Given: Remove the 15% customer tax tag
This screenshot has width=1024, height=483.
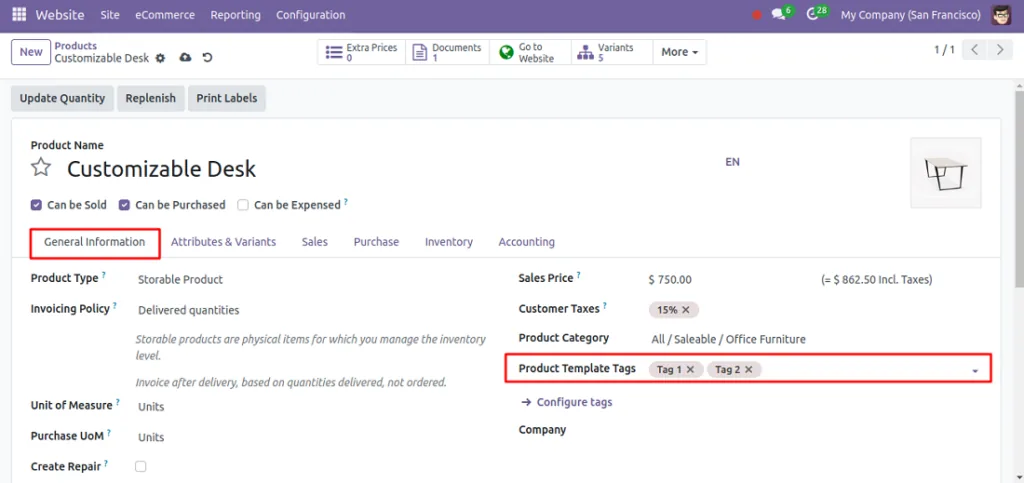Looking at the screenshot, I should click(x=686, y=310).
